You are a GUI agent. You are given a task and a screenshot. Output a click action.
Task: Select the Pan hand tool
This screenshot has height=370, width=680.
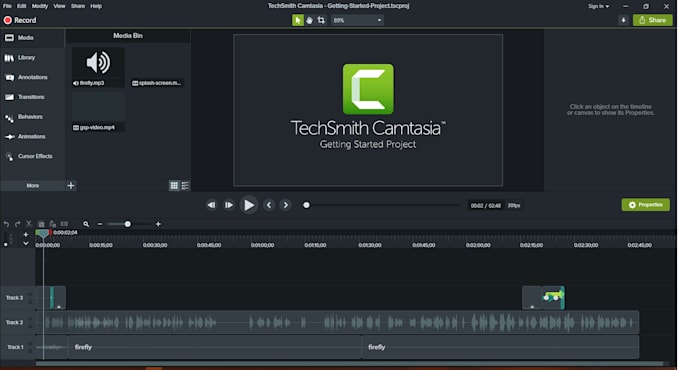(309, 20)
